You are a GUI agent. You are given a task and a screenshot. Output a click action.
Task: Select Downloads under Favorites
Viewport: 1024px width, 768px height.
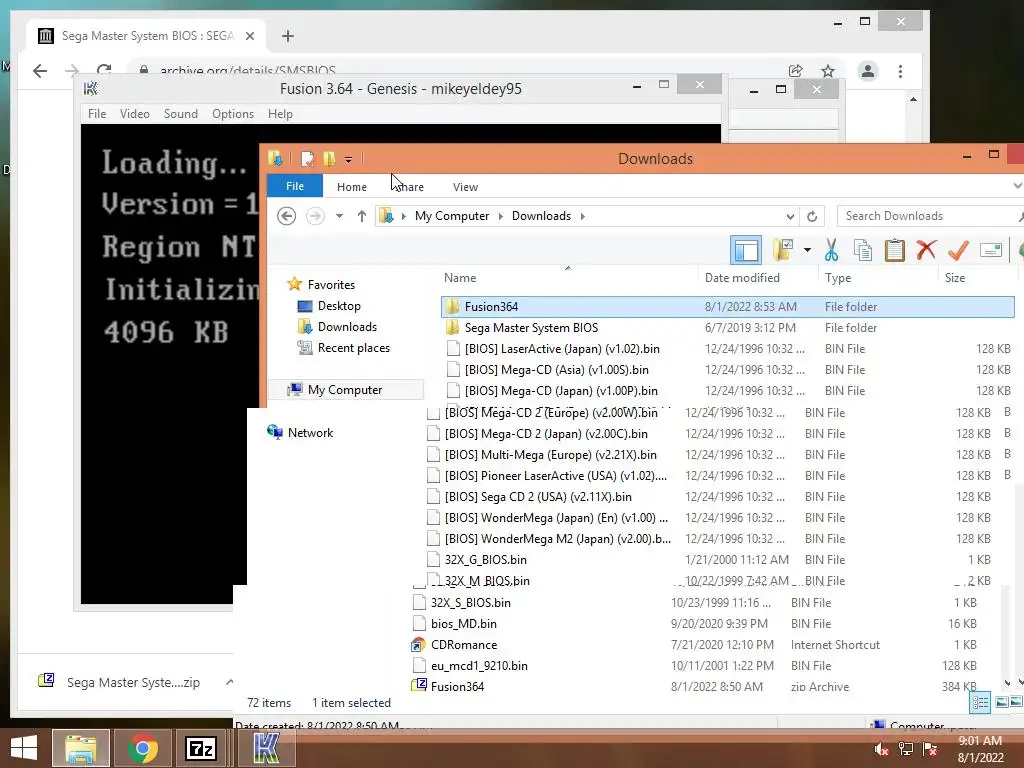pyautogui.click(x=346, y=327)
